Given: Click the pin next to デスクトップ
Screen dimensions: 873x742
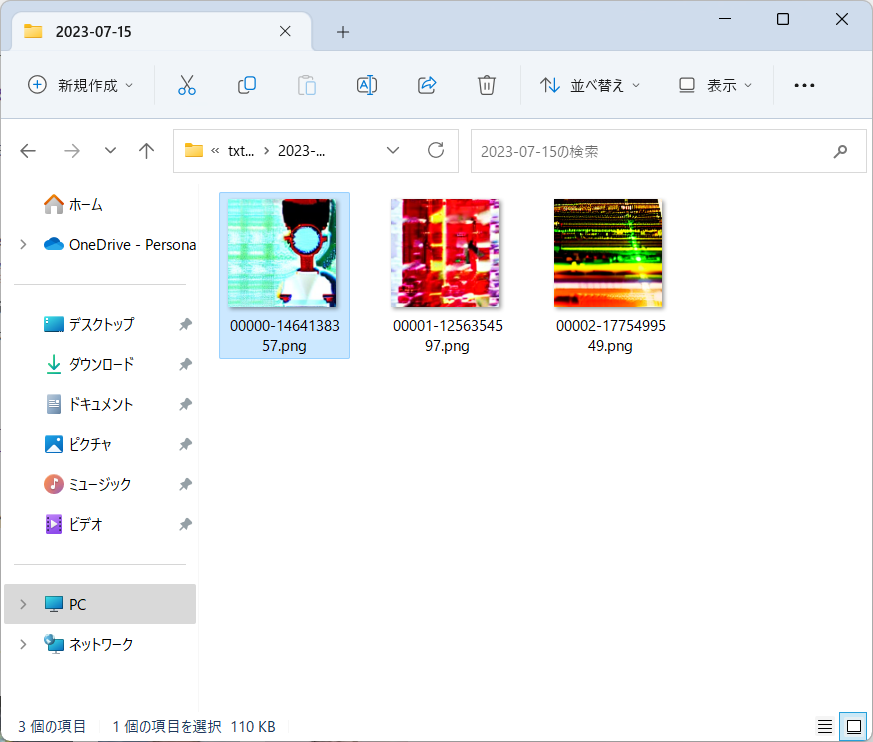Looking at the screenshot, I should (185, 324).
